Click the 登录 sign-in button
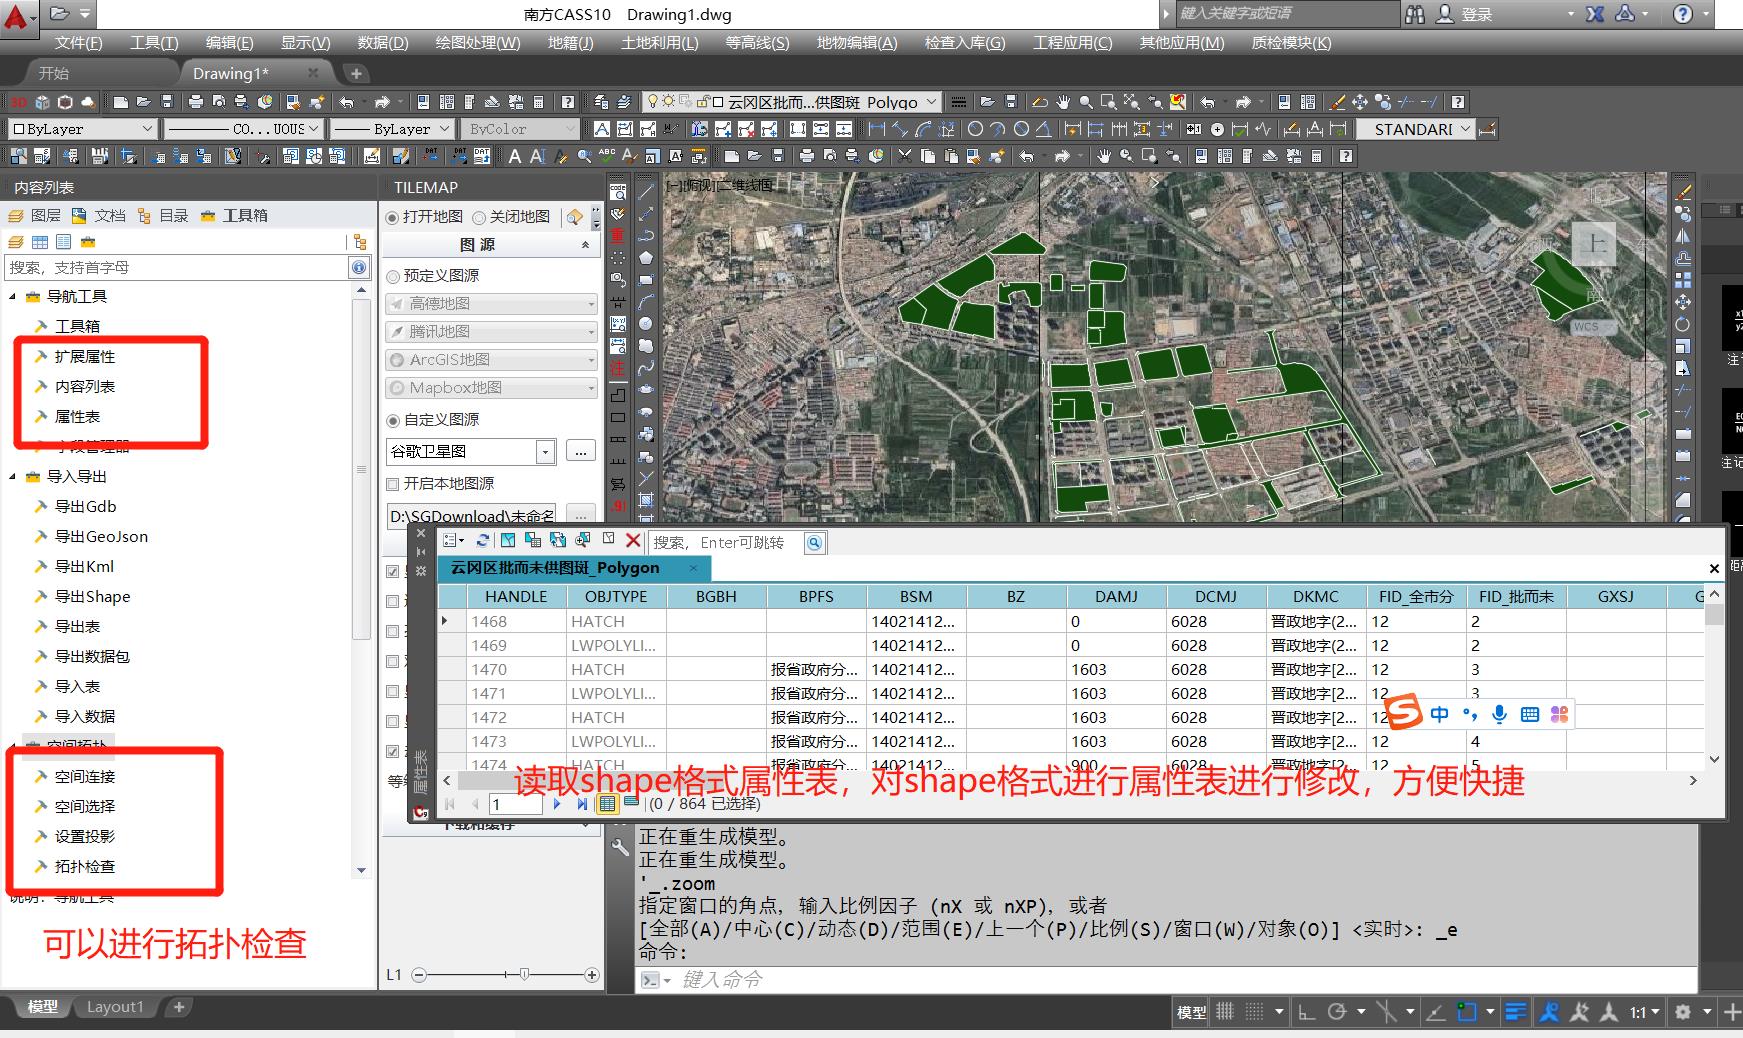The width and height of the screenshot is (1743, 1038). pyautogui.click(x=1477, y=14)
